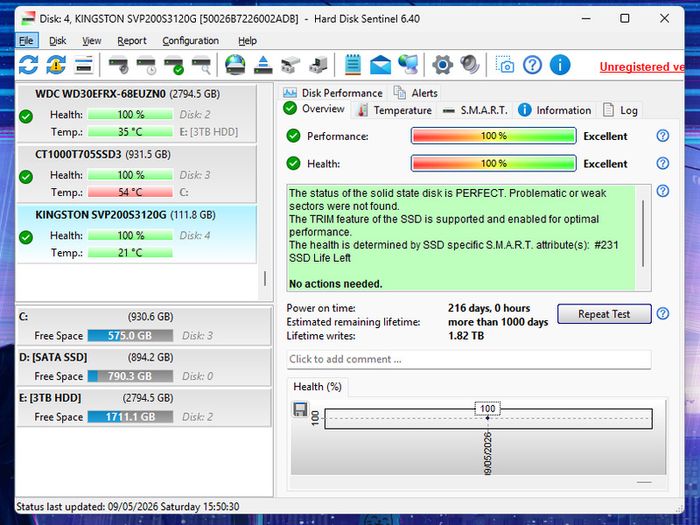The width and height of the screenshot is (700, 525).
Task: Click the eject disk toolbar icon
Action: pos(263,65)
